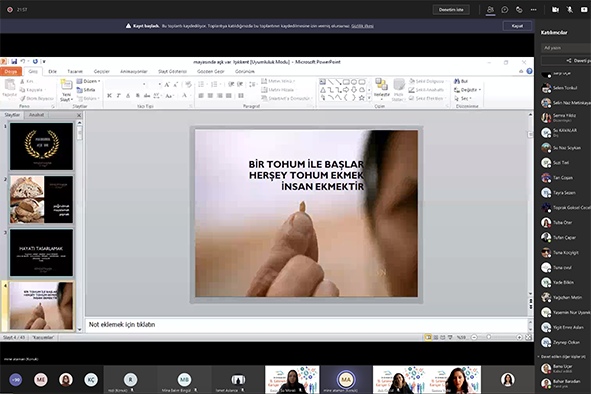The width and height of the screenshot is (591, 394).
Task: Toggle Italic (T) formatting
Action: pos(119,96)
